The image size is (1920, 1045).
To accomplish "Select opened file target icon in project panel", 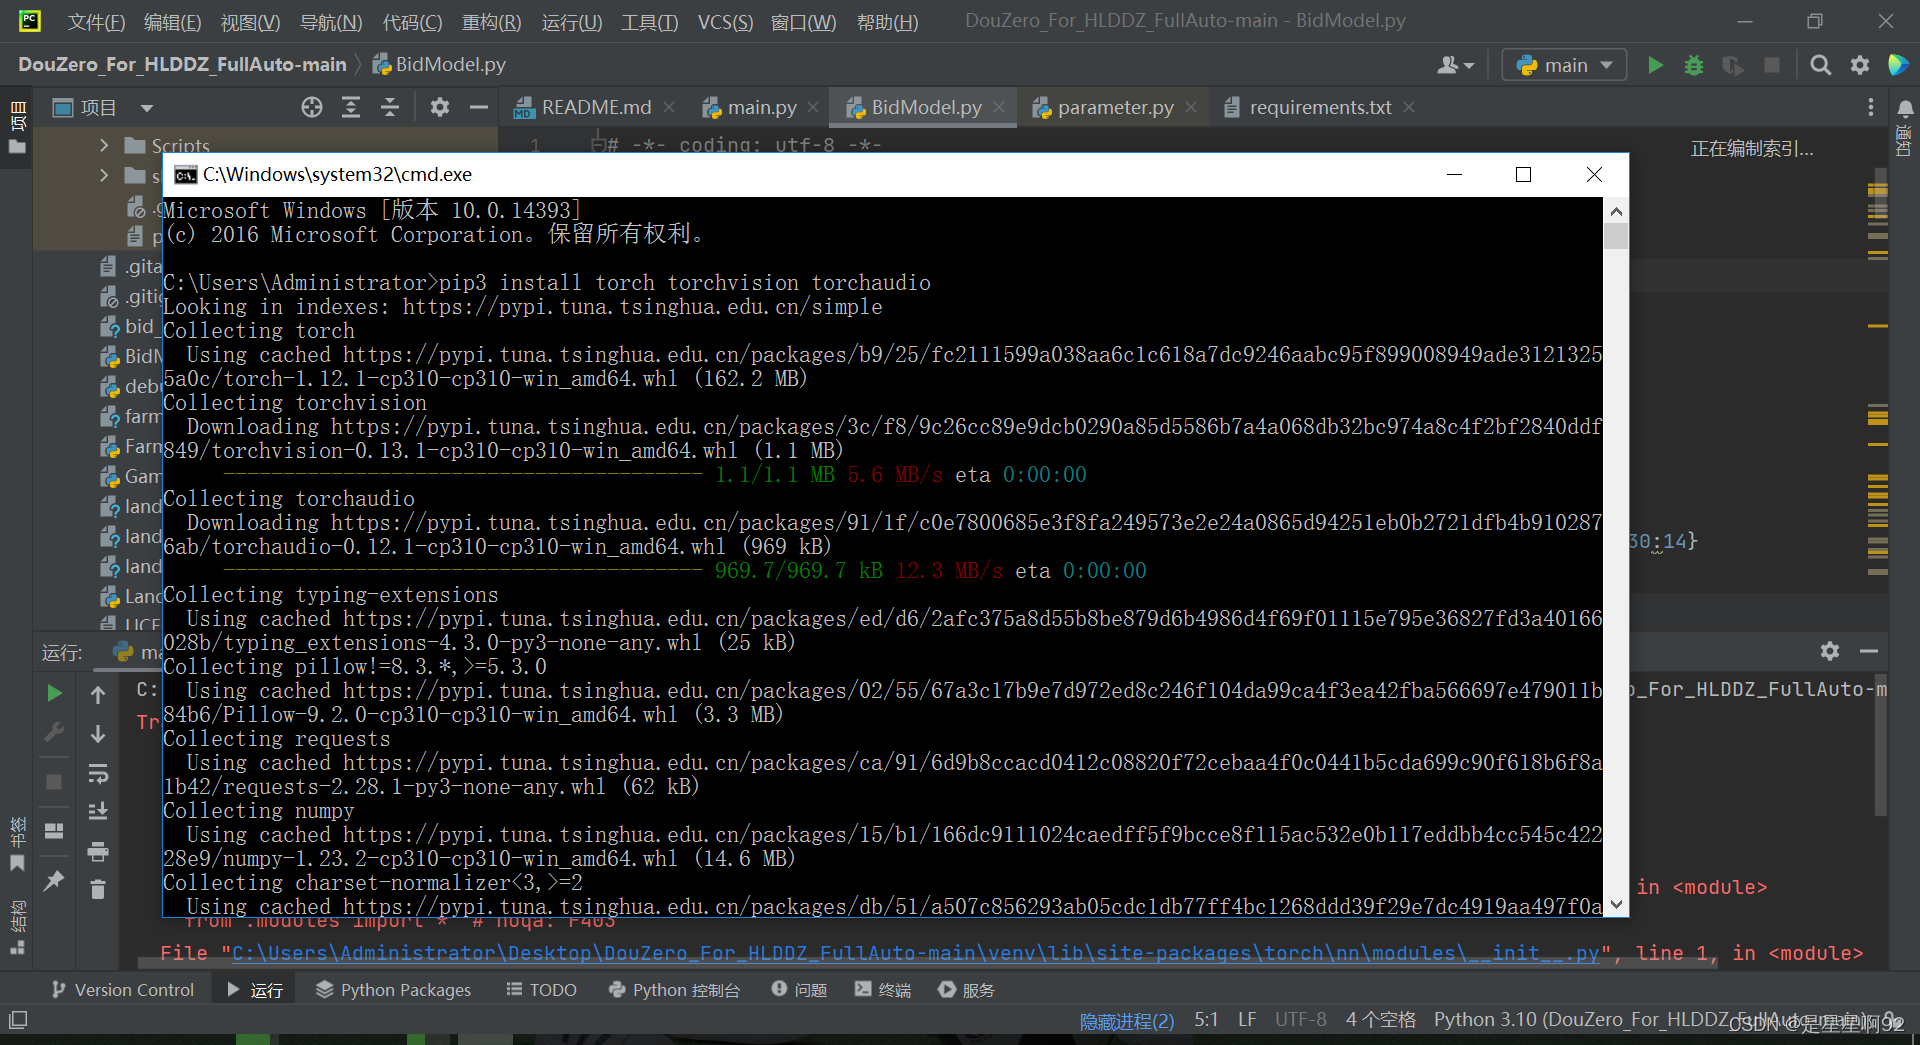I will tap(312, 108).
